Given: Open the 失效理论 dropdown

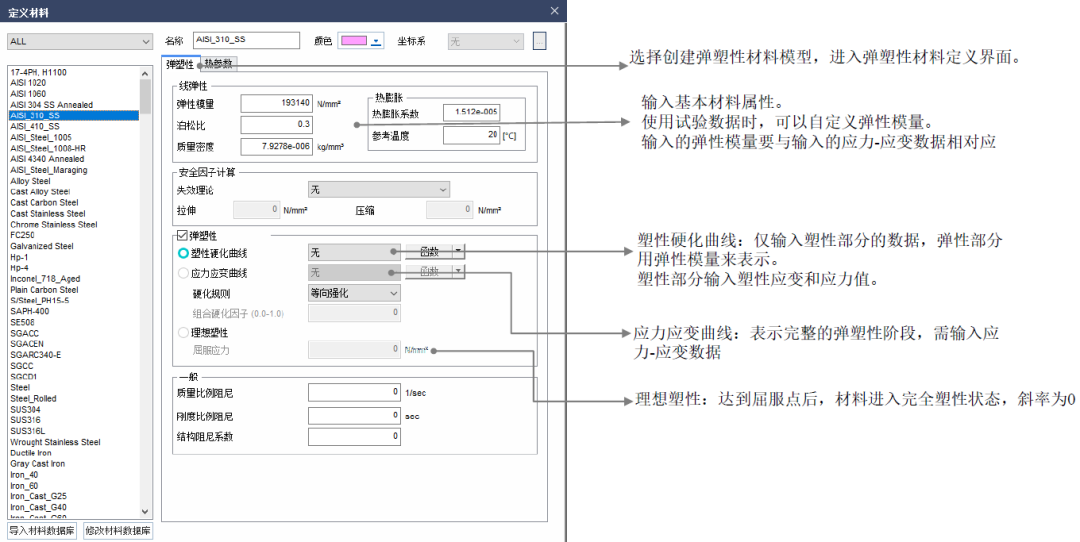Looking at the screenshot, I should 380,189.
